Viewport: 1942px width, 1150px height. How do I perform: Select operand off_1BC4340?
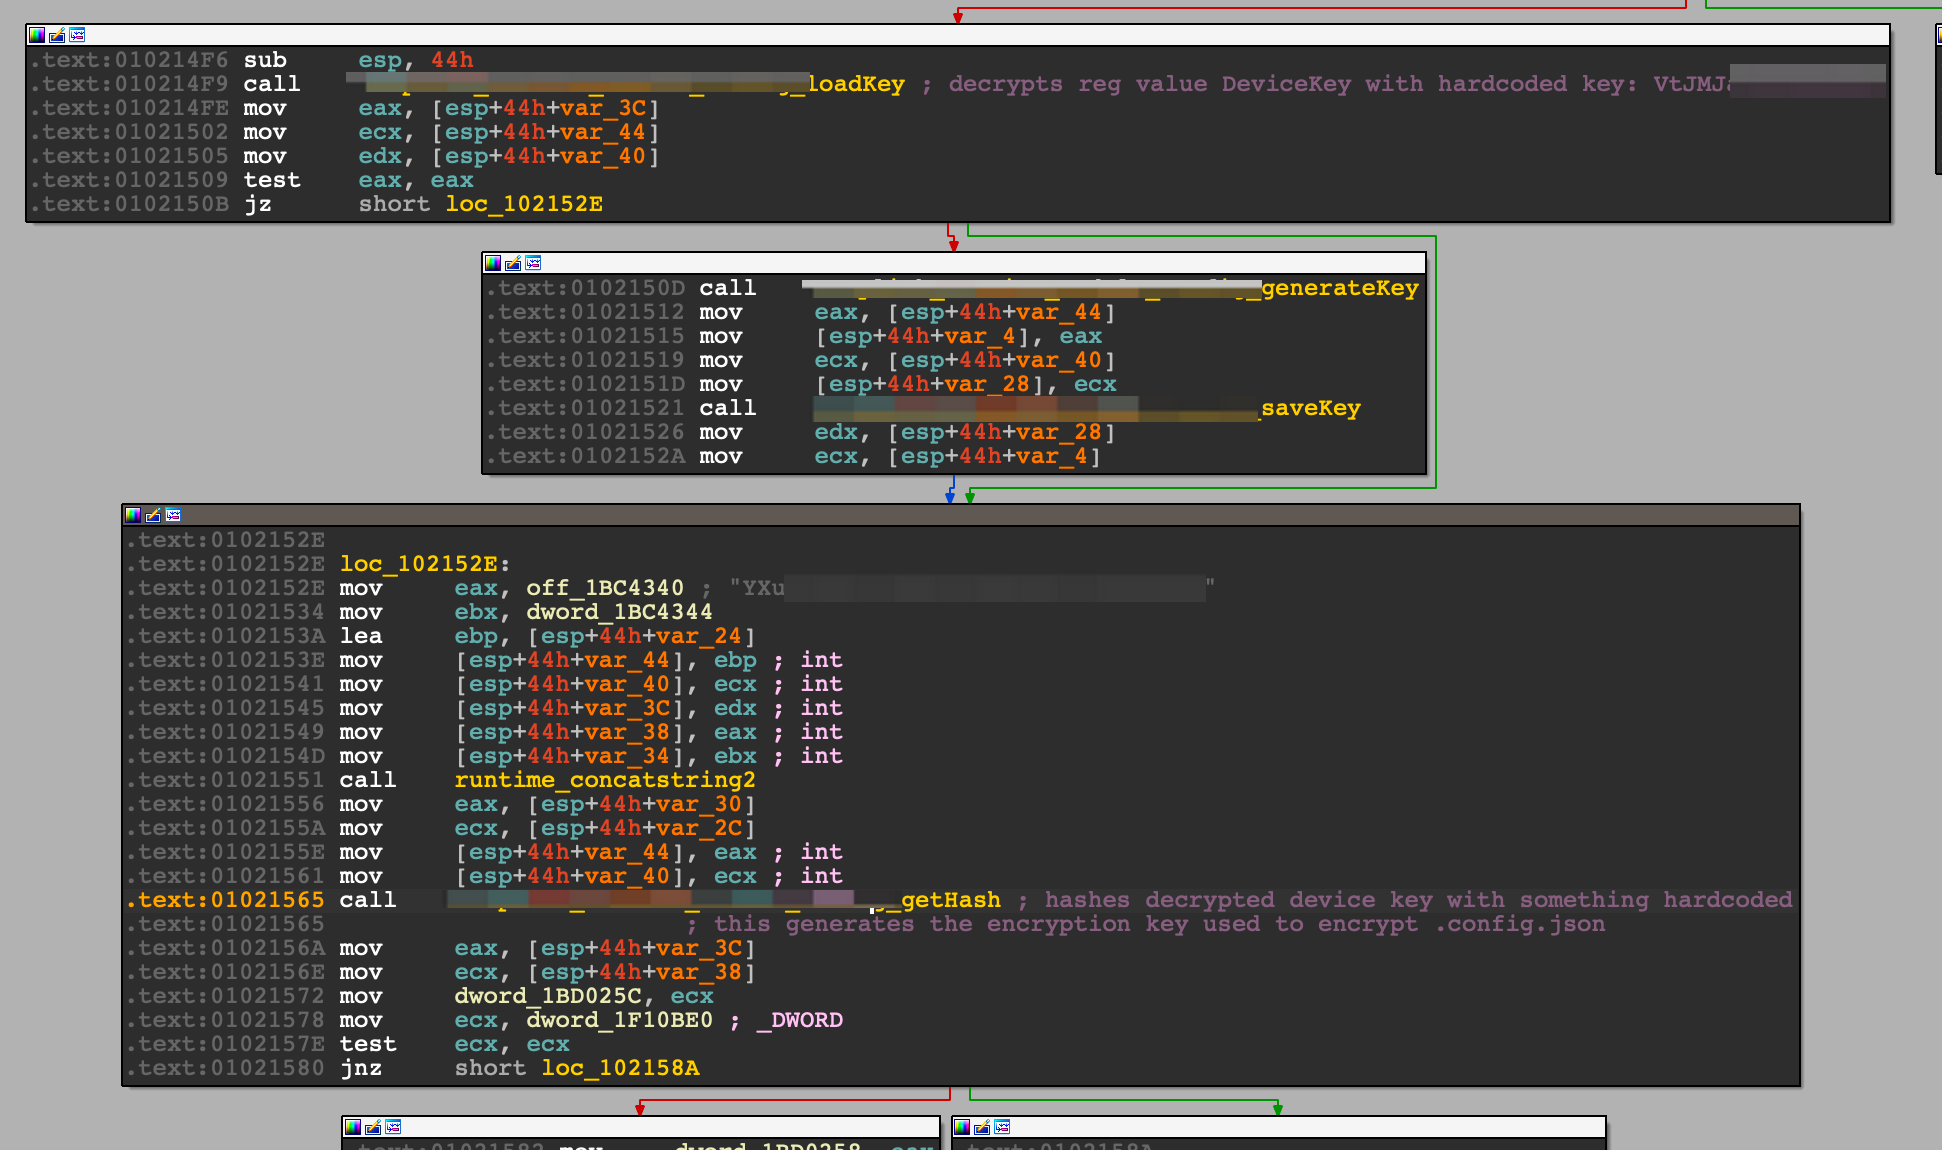605,588
